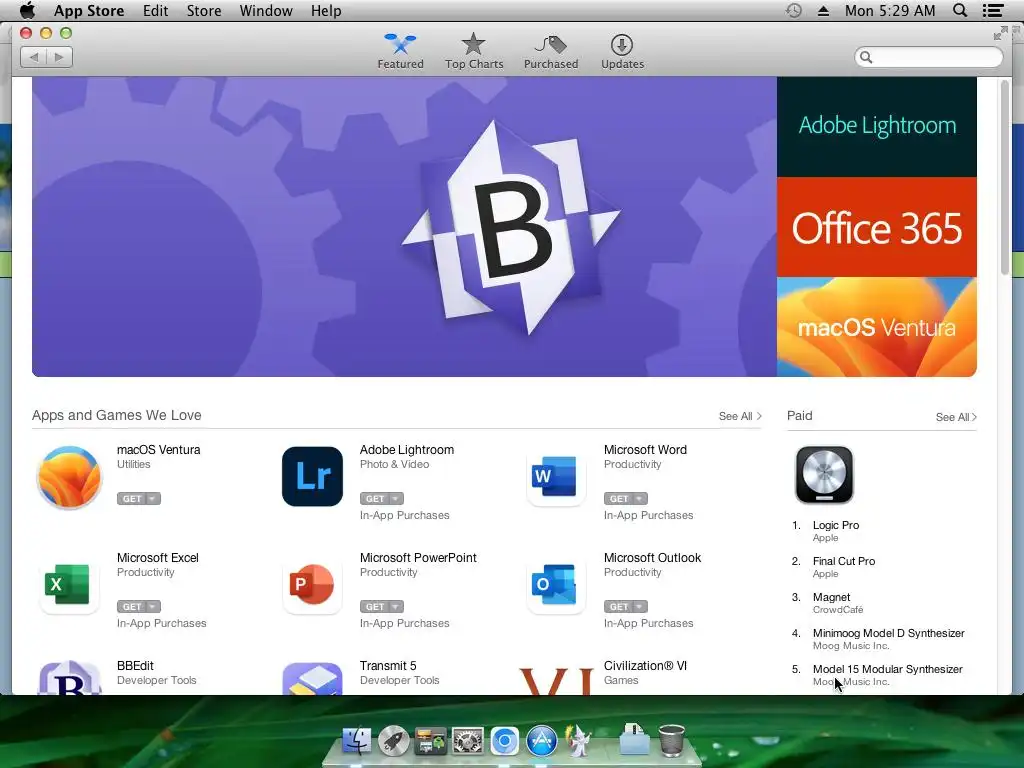Open GET dropdown arrow for macOS Ventura
This screenshot has height=768, width=1024.
[152, 499]
